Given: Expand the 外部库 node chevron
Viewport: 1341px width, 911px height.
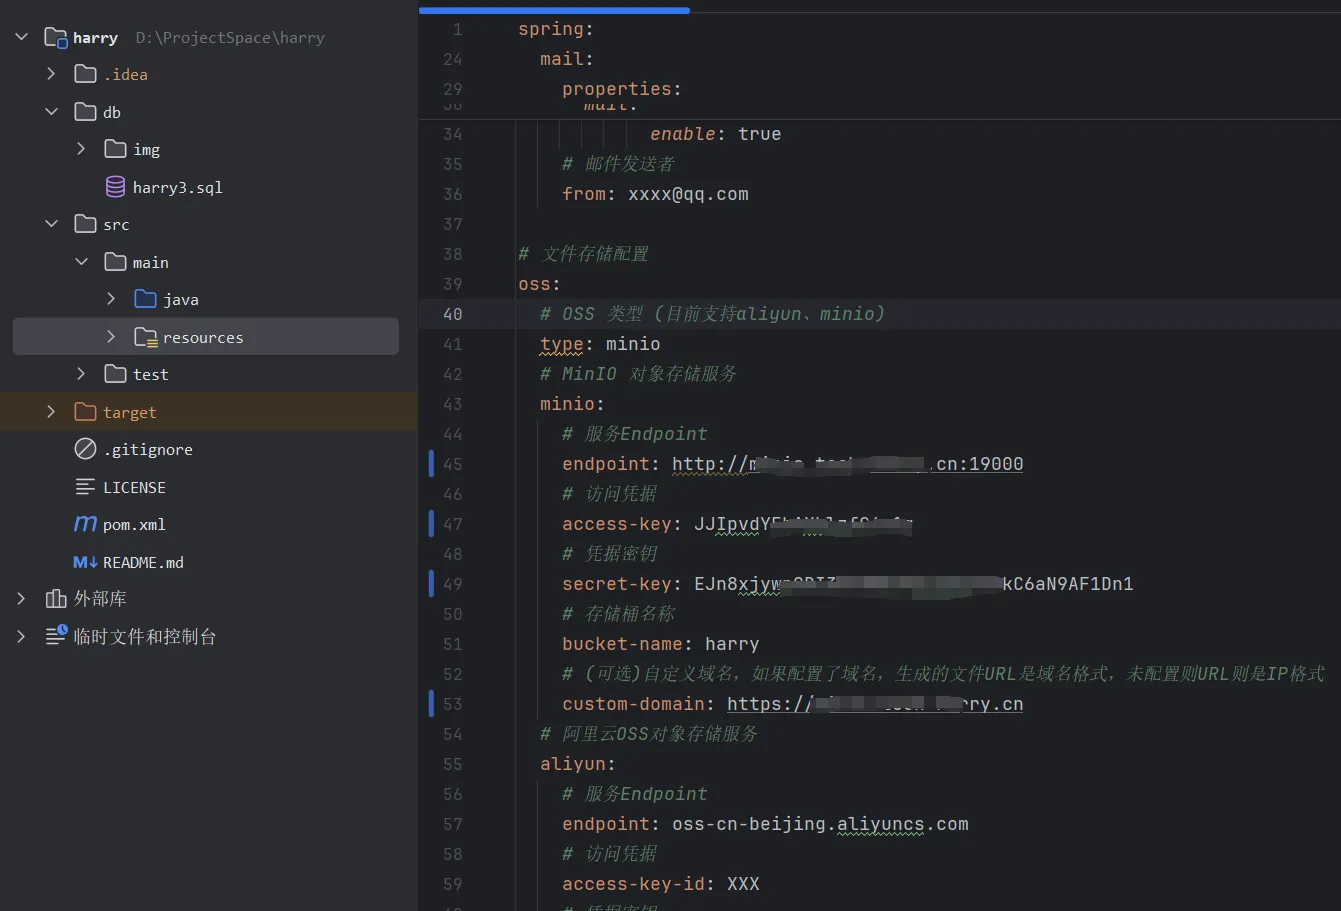Looking at the screenshot, I should click(22, 598).
